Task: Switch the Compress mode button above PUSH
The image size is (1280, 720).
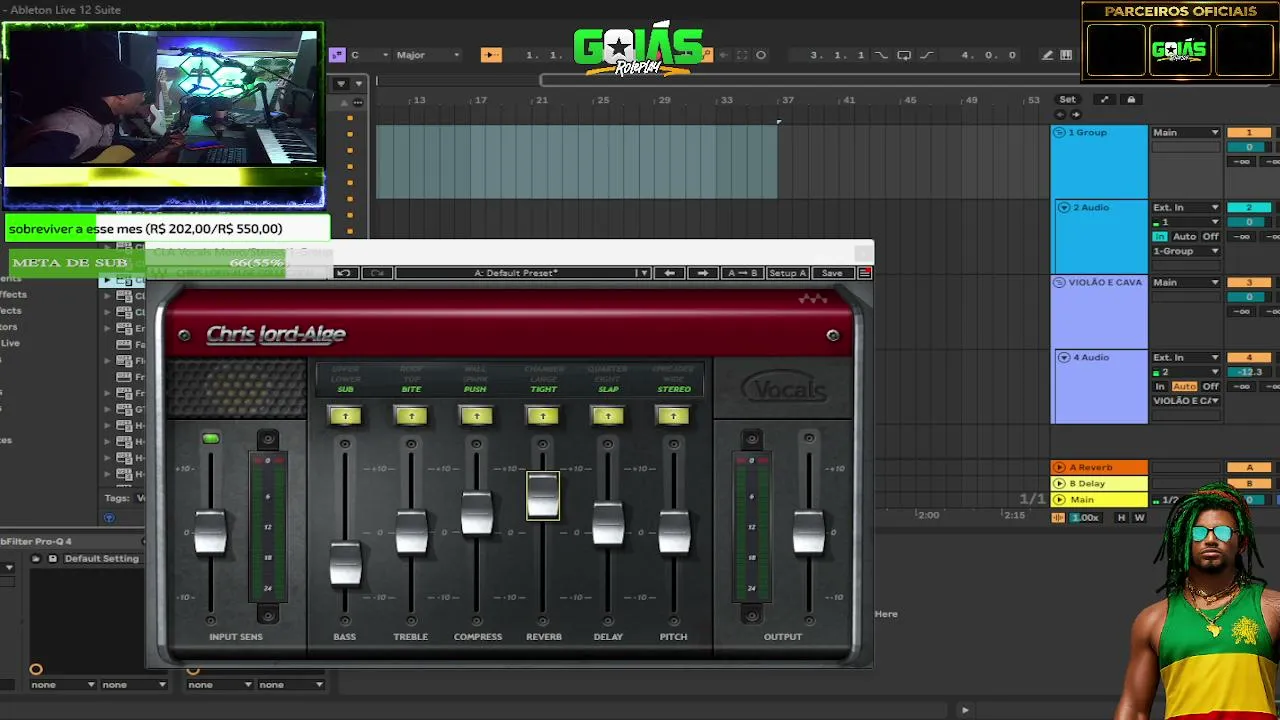Action: point(477,415)
